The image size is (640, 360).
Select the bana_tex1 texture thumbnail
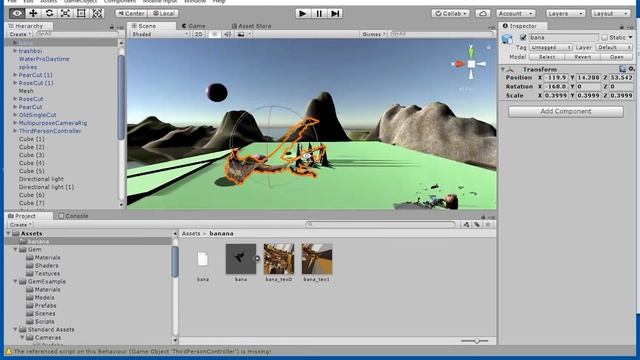point(317,259)
